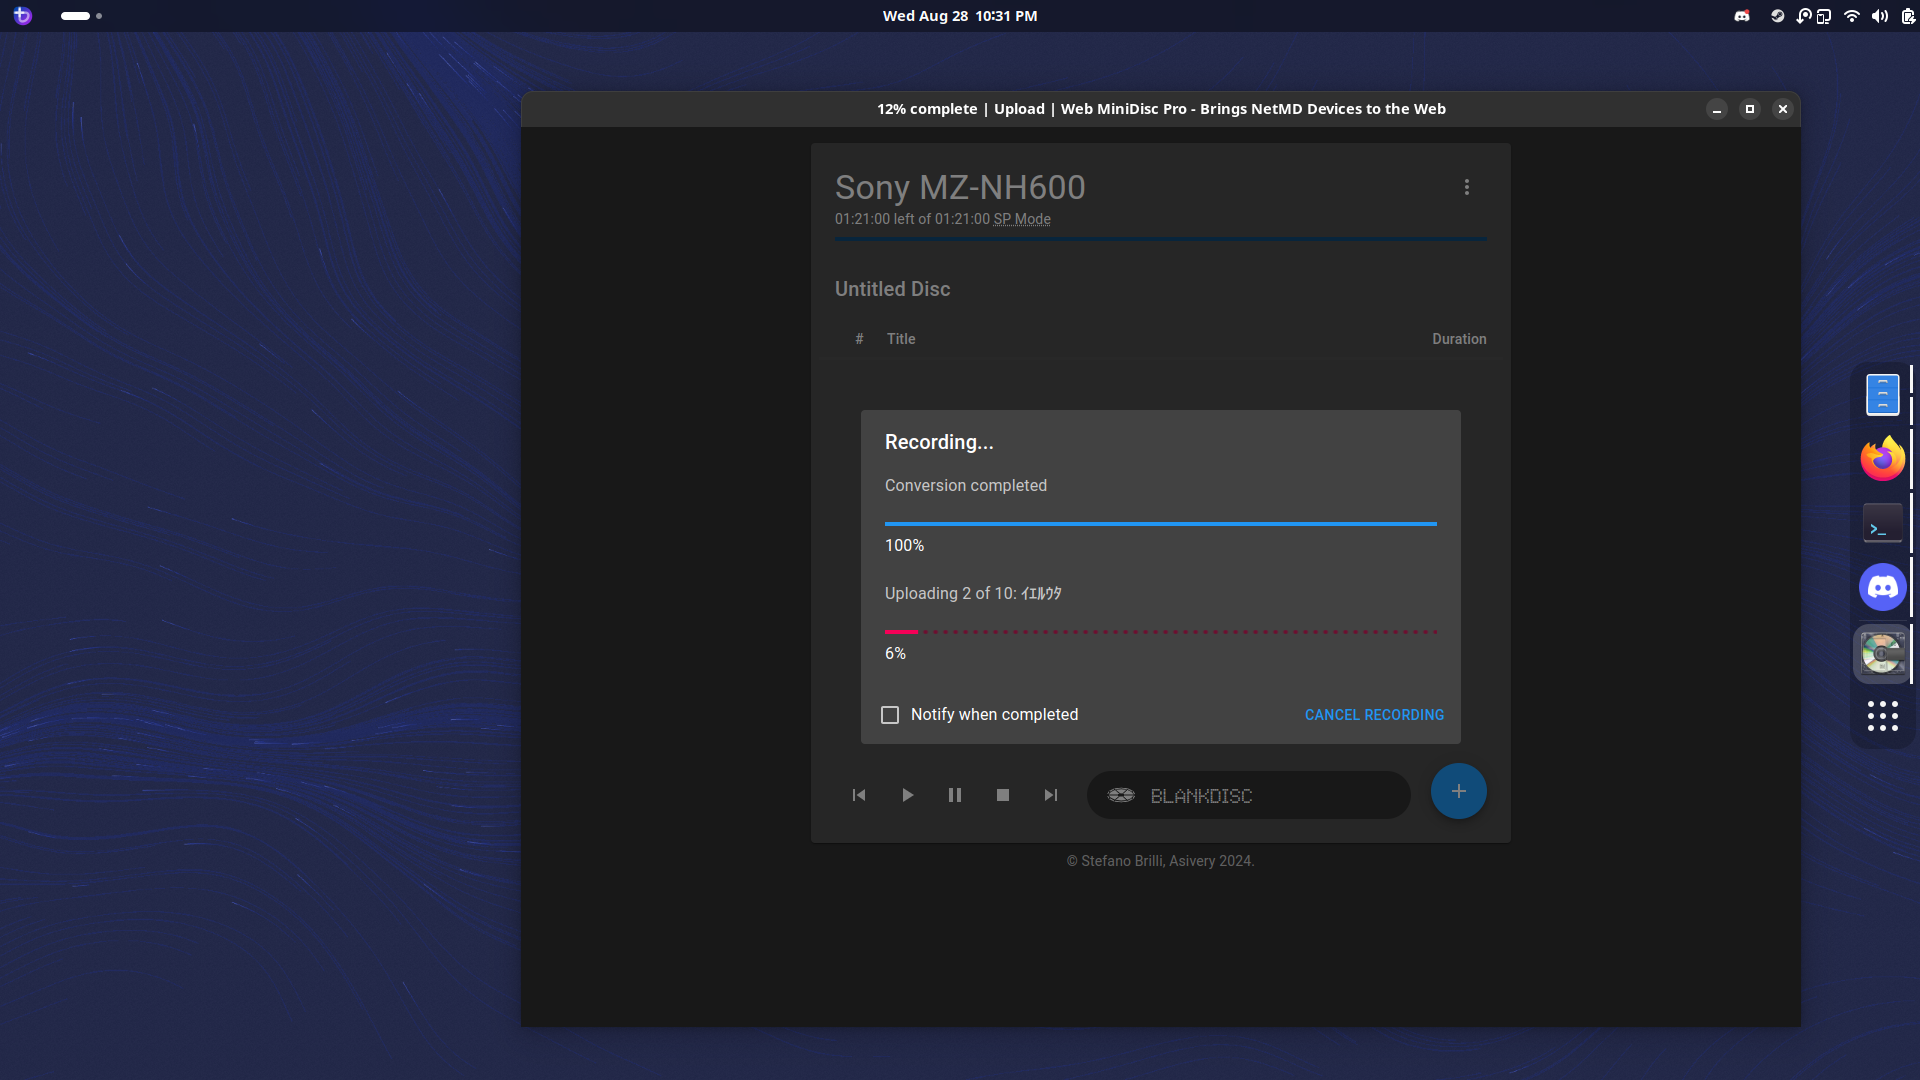Image resolution: width=1920 pixels, height=1080 pixels.
Task: Add tracks using the plus button
Action: (x=1458, y=790)
